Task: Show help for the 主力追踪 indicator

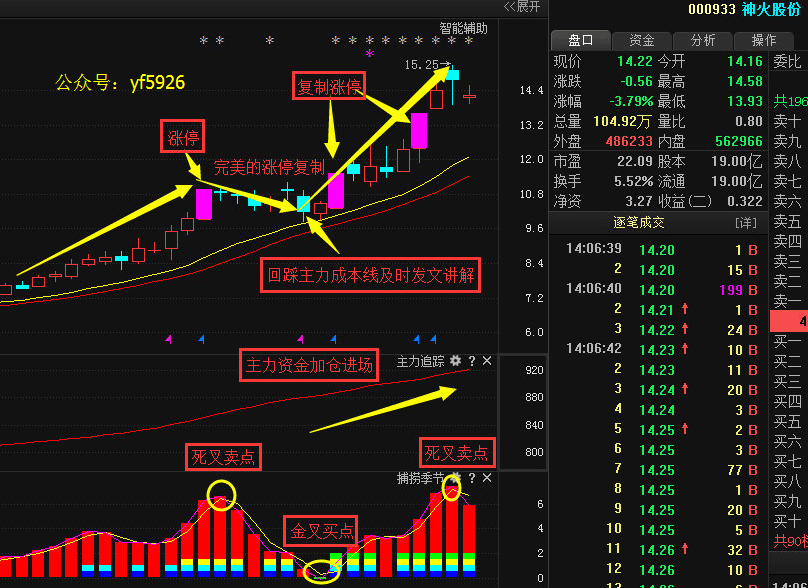Action: click(472, 361)
